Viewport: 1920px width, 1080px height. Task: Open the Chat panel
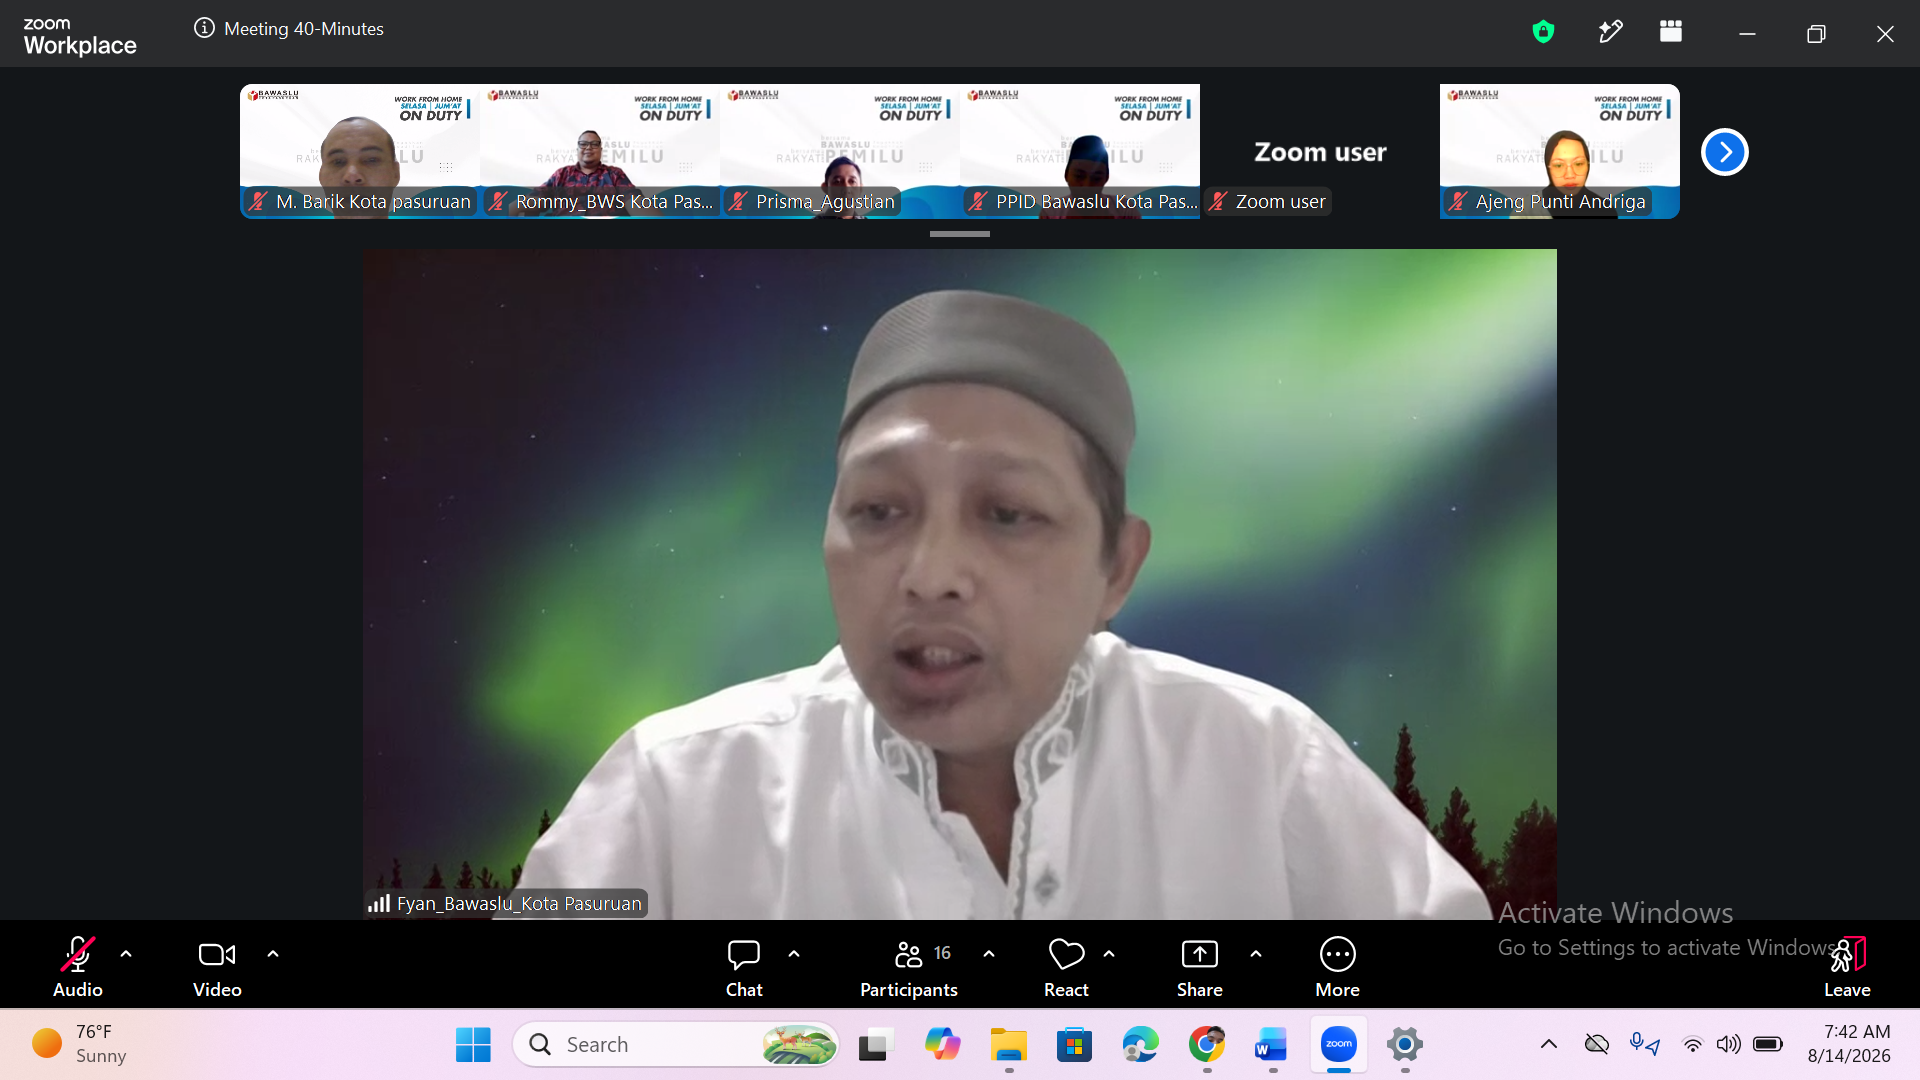pyautogui.click(x=744, y=967)
